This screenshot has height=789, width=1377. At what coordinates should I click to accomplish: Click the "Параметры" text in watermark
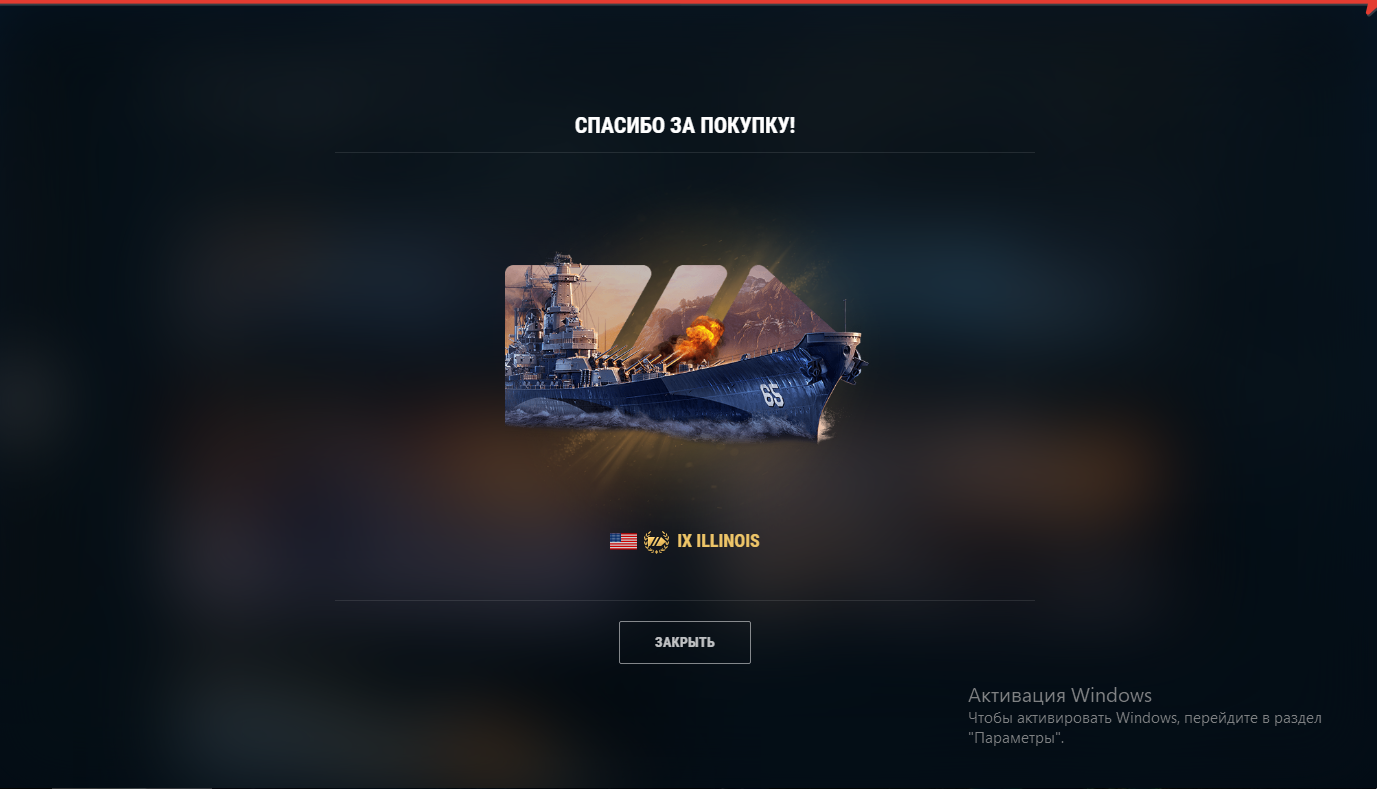pos(1015,738)
